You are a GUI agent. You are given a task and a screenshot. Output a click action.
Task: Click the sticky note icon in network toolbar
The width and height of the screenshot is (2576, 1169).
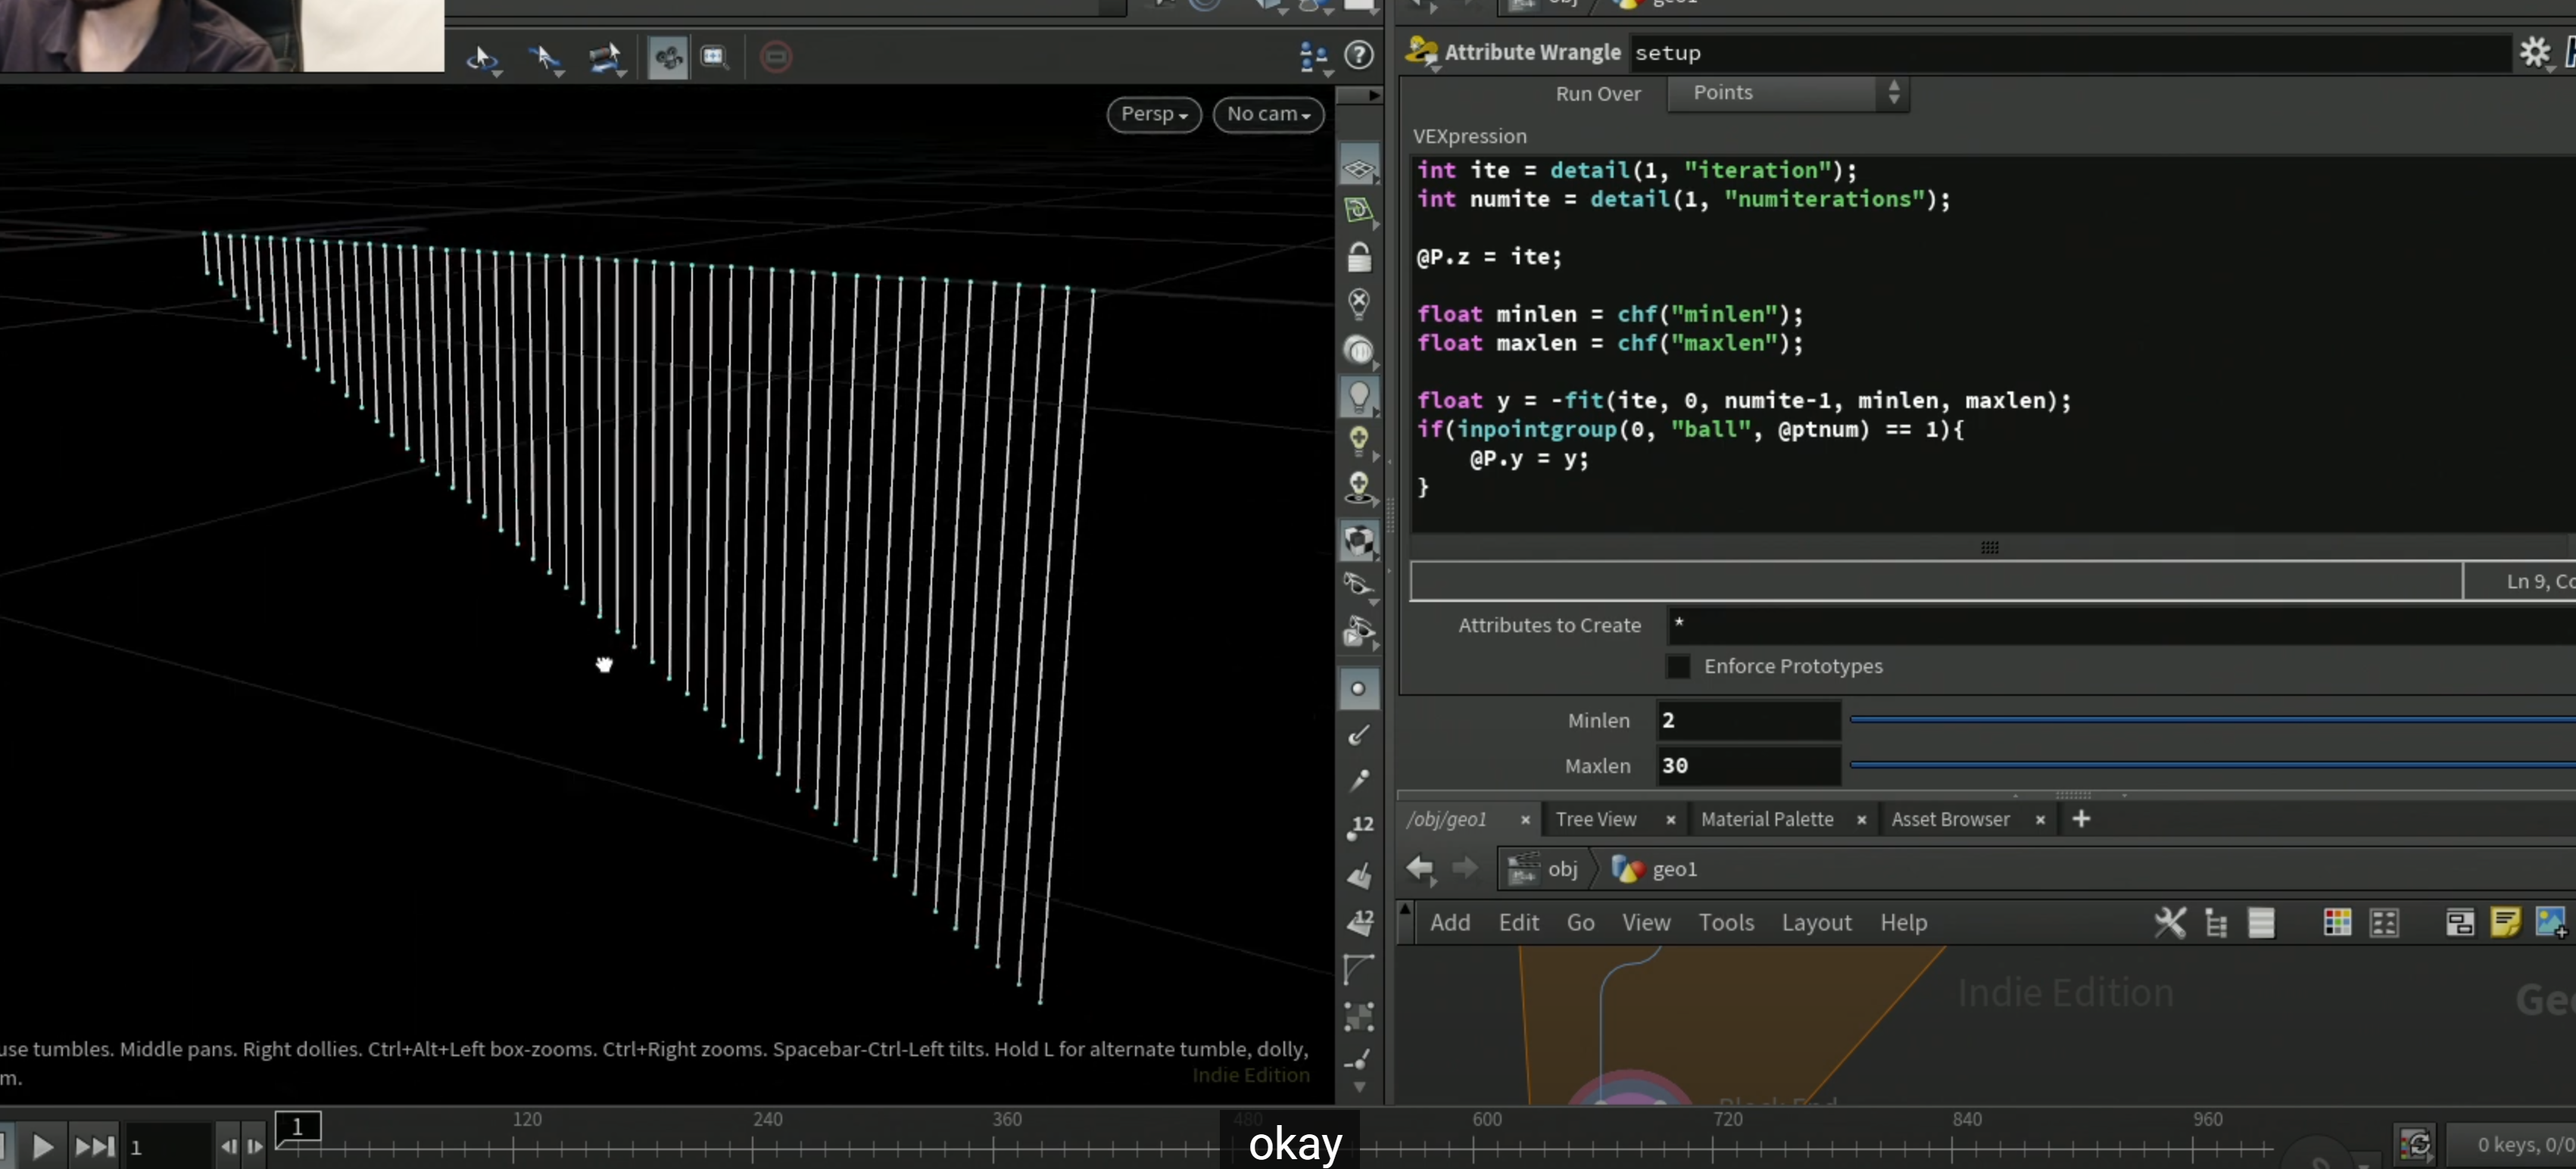2505,921
